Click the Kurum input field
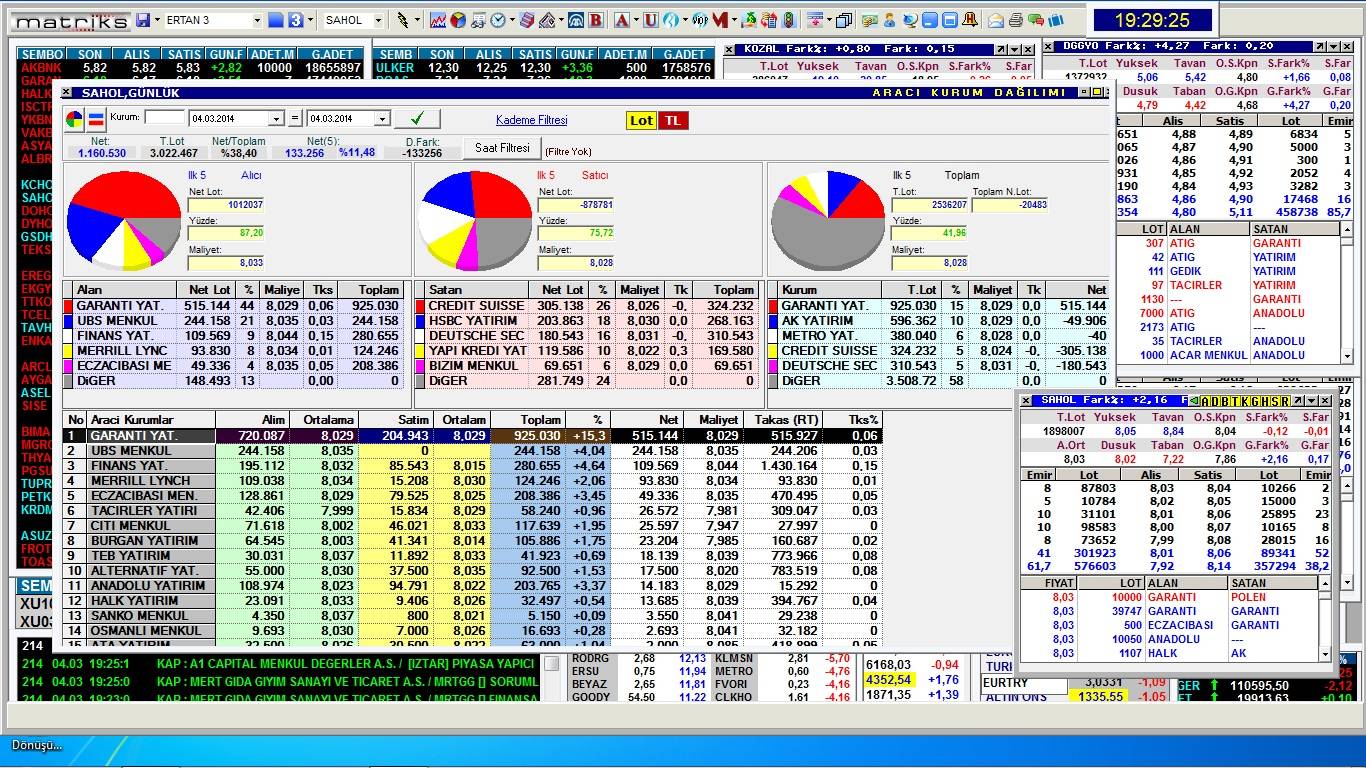Image resolution: width=1366 pixels, height=768 pixels. coord(165,118)
